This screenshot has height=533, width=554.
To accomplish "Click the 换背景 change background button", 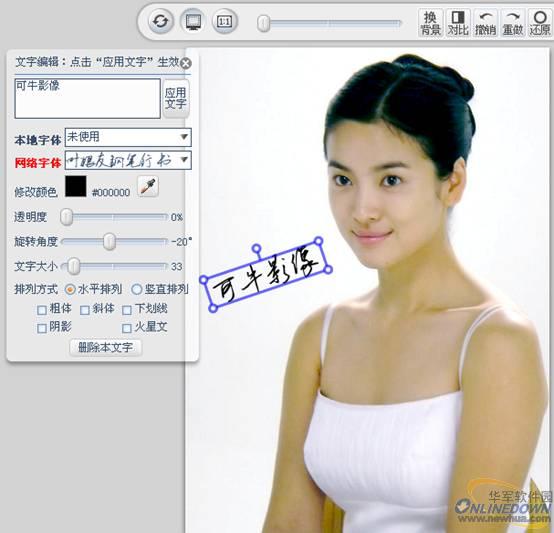I will (x=430, y=23).
